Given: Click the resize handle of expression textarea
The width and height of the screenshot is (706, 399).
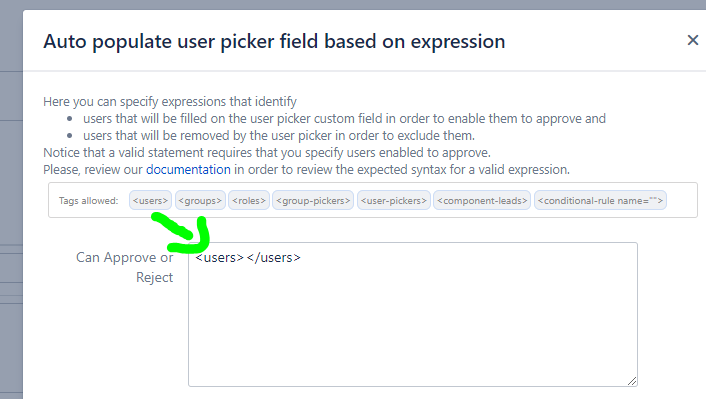Looking at the screenshot, I should click(x=632, y=381).
